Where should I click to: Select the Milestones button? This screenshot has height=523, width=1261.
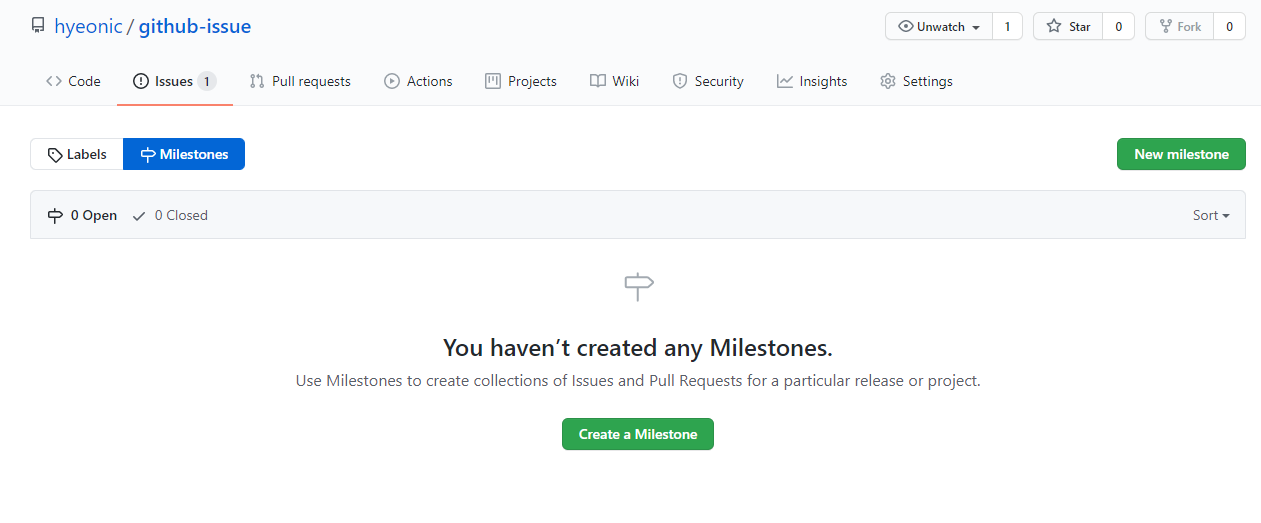click(184, 154)
